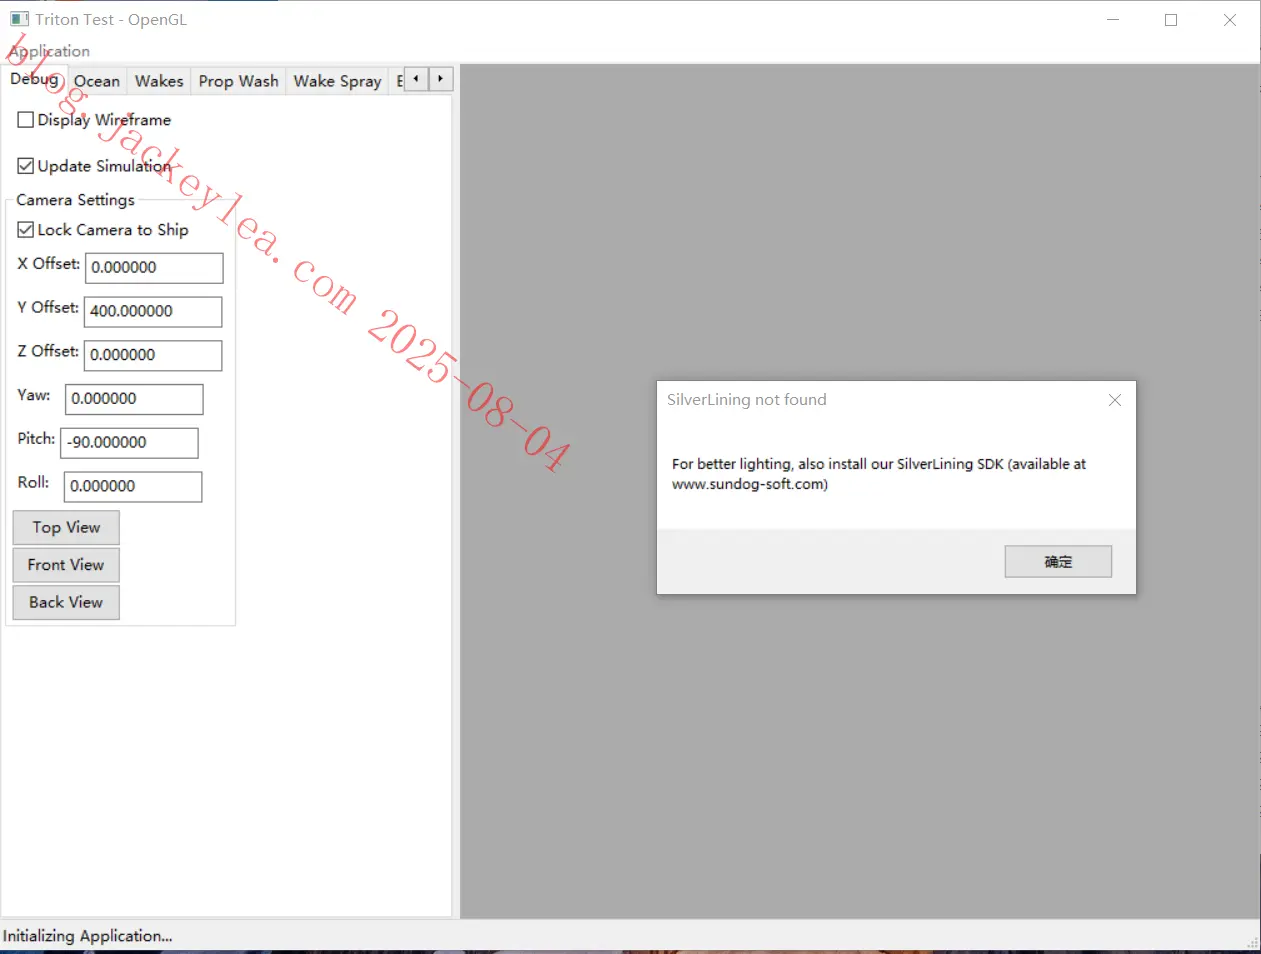Toggle the Update Simulation checkbox
Viewport: 1261px width, 954px height.
(x=26, y=166)
